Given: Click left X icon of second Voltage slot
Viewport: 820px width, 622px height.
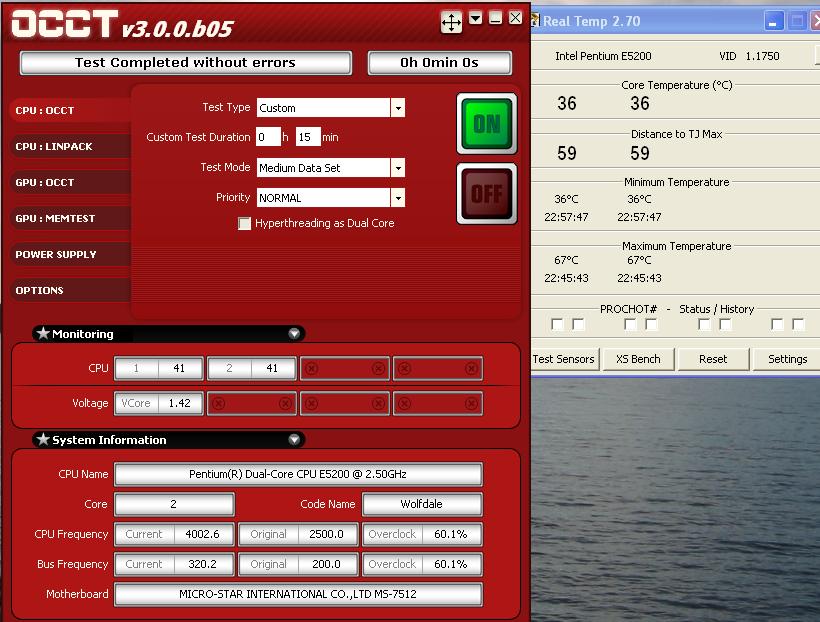Looking at the screenshot, I should point(219,403).
